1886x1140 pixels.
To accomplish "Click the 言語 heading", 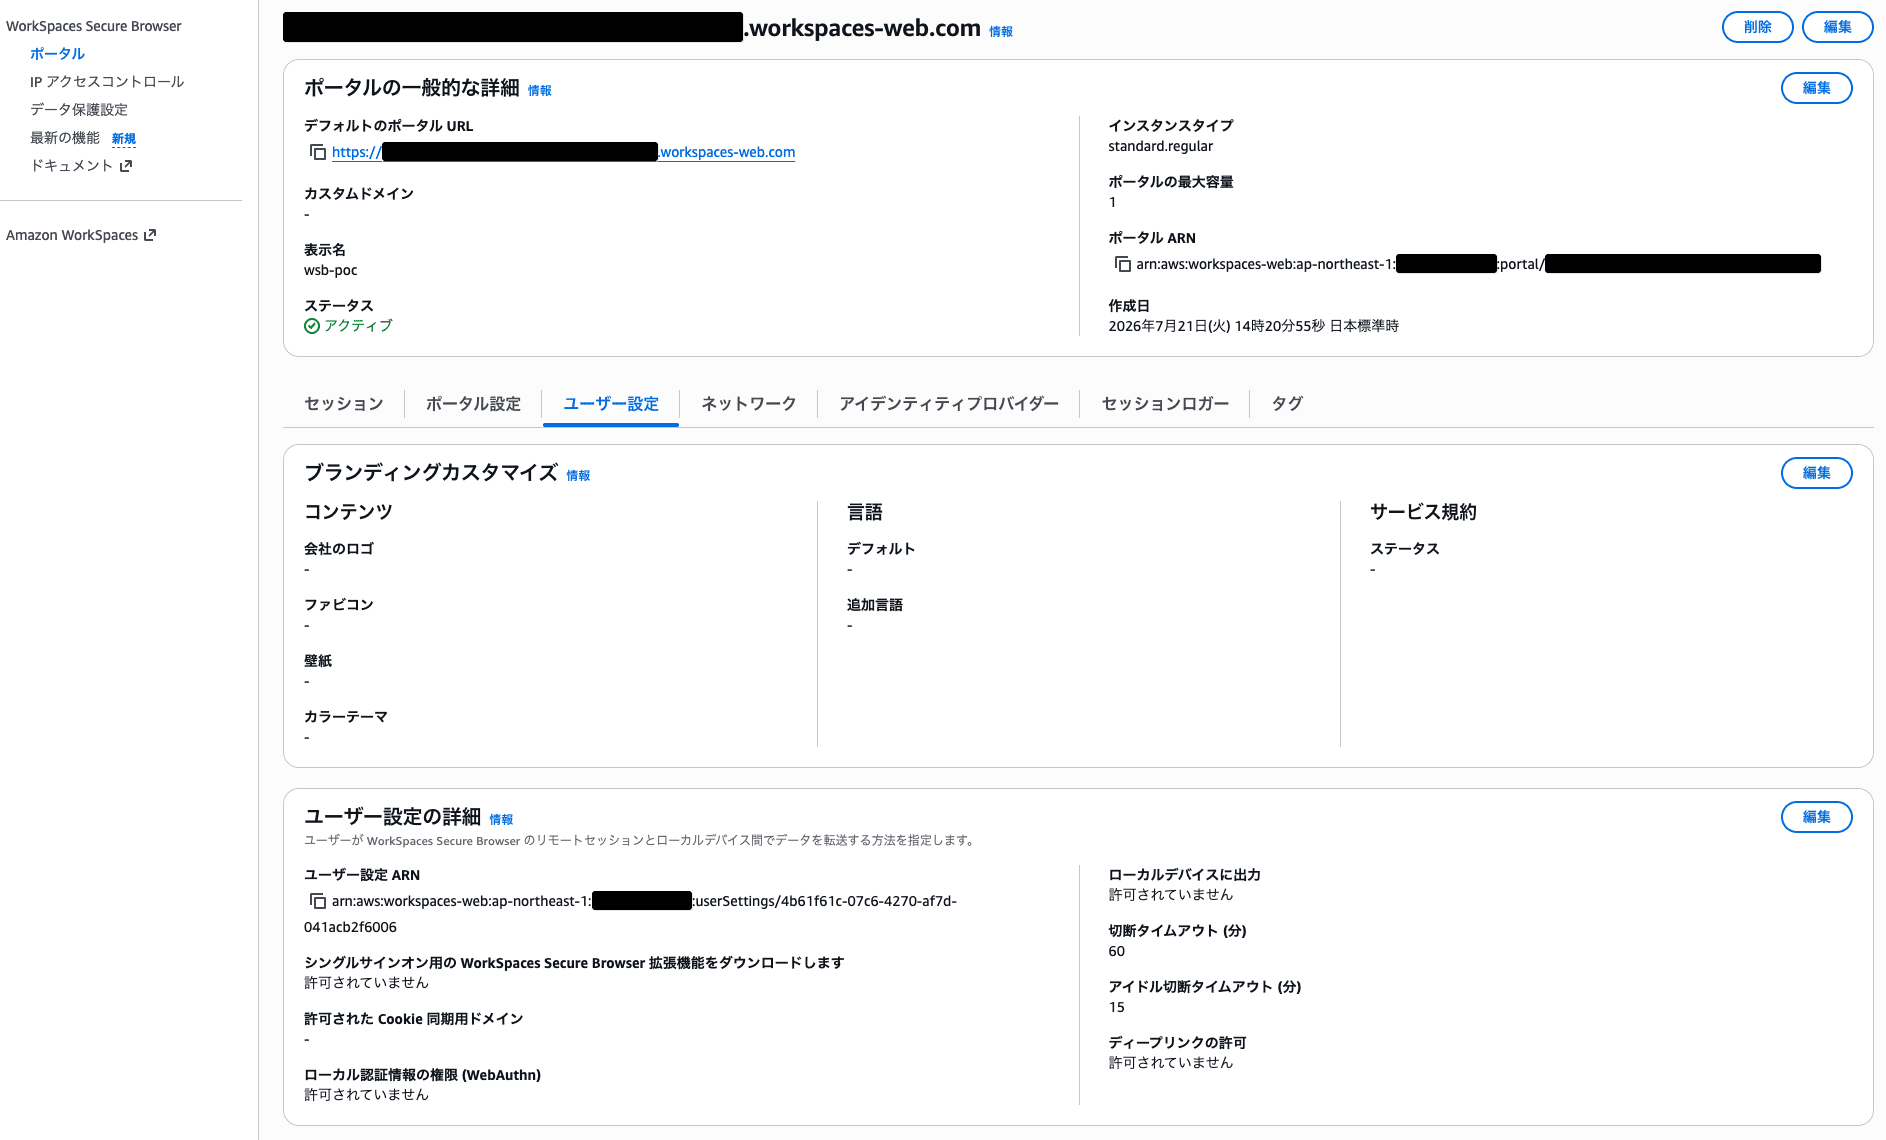I will [865, 512].
